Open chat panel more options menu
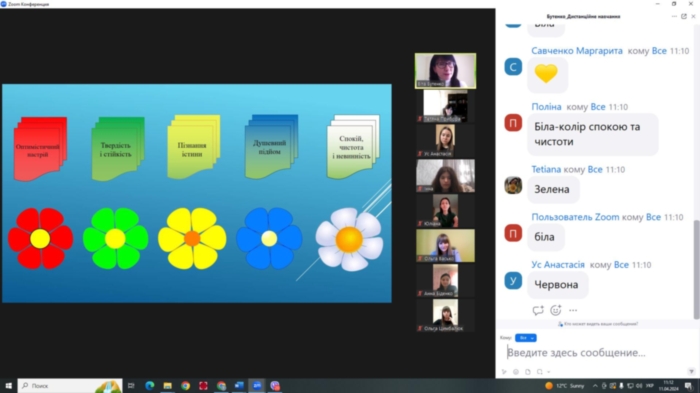700x393 pixels. [674, 16]
